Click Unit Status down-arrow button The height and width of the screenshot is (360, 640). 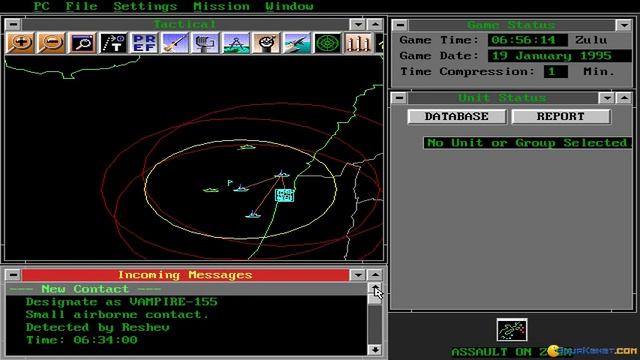(607, 98)
